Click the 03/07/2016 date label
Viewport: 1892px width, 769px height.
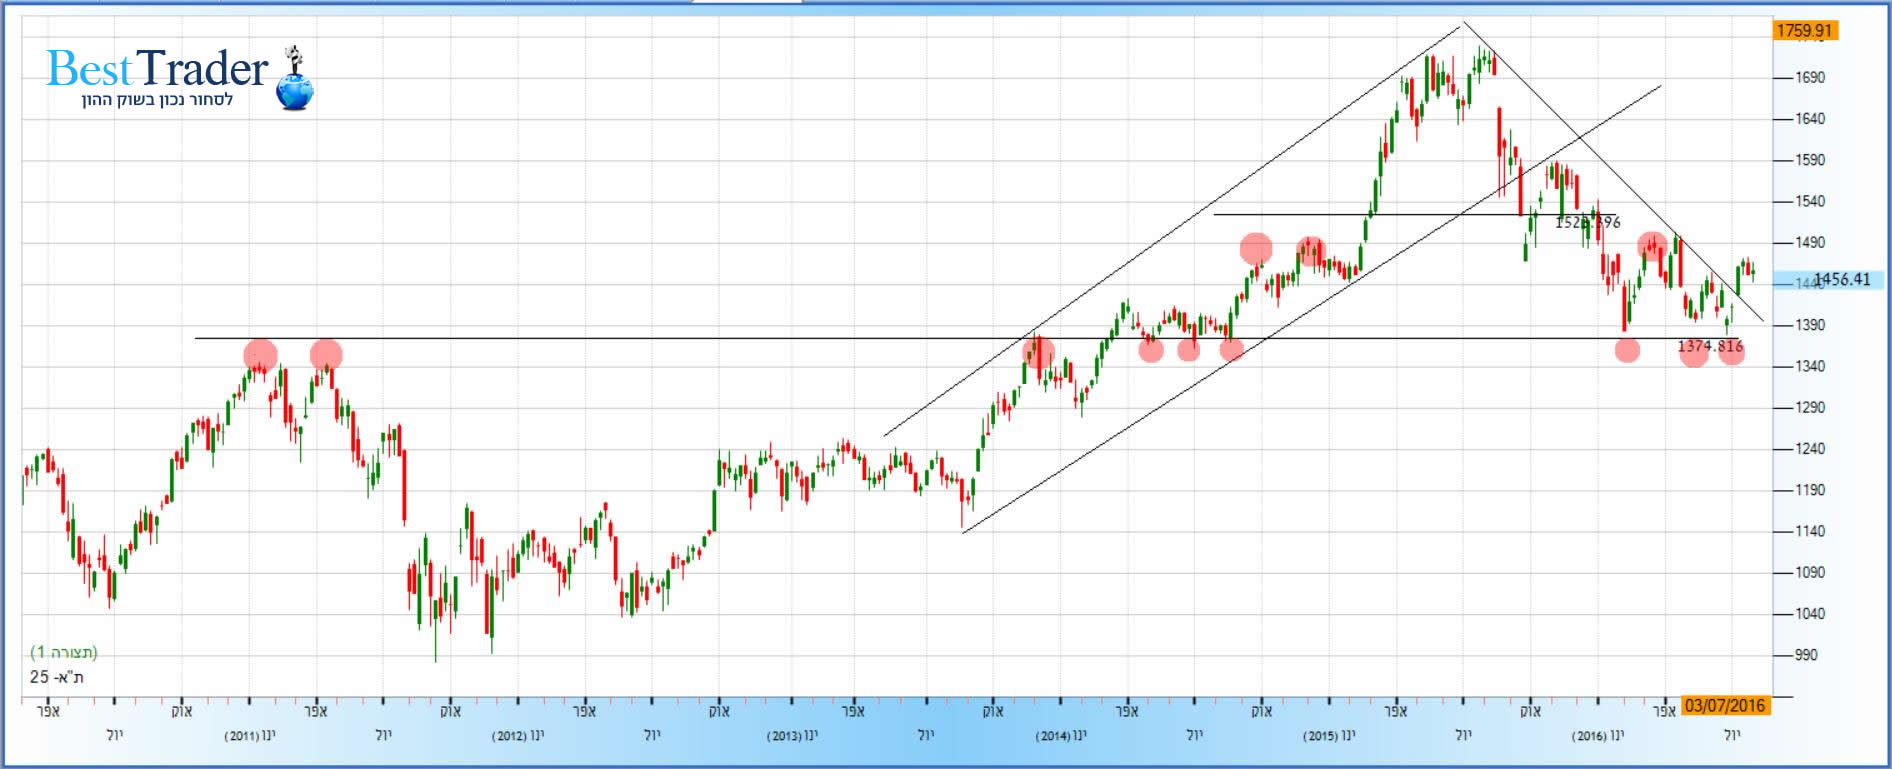(1725, 706)
